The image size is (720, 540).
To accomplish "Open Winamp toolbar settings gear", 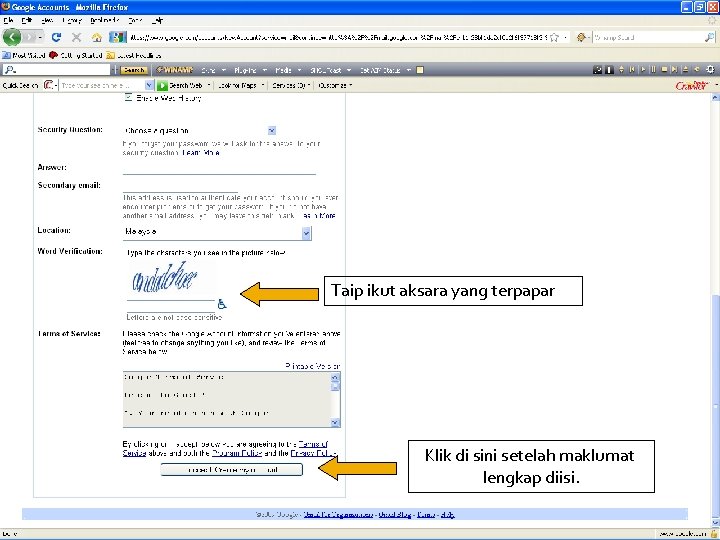I will click(710, 70).
